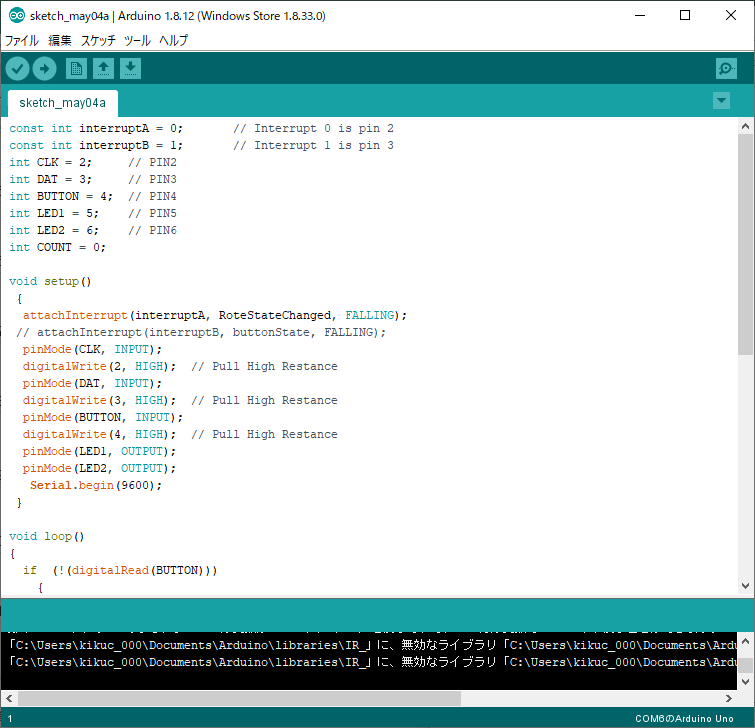This screenshot has width=755, height=728.
Task: Open the ファイル menu
Action: pyautogui.click(x=22, y=41)
